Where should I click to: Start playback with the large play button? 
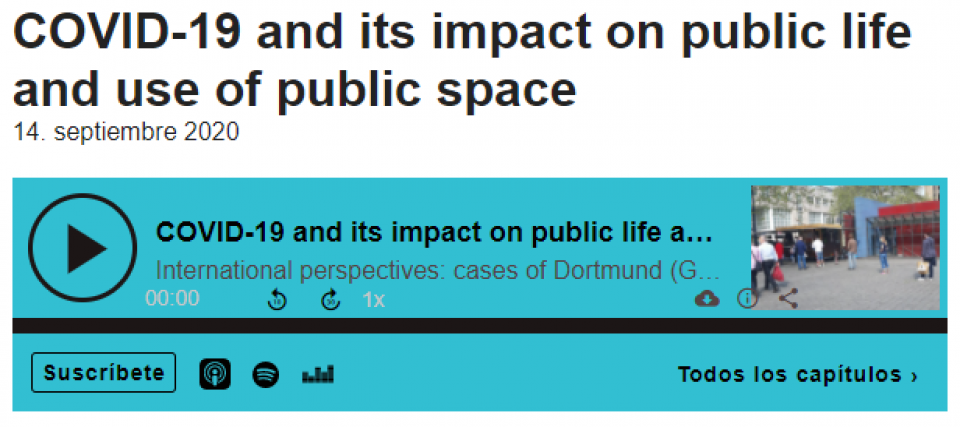tap(82, 248)
